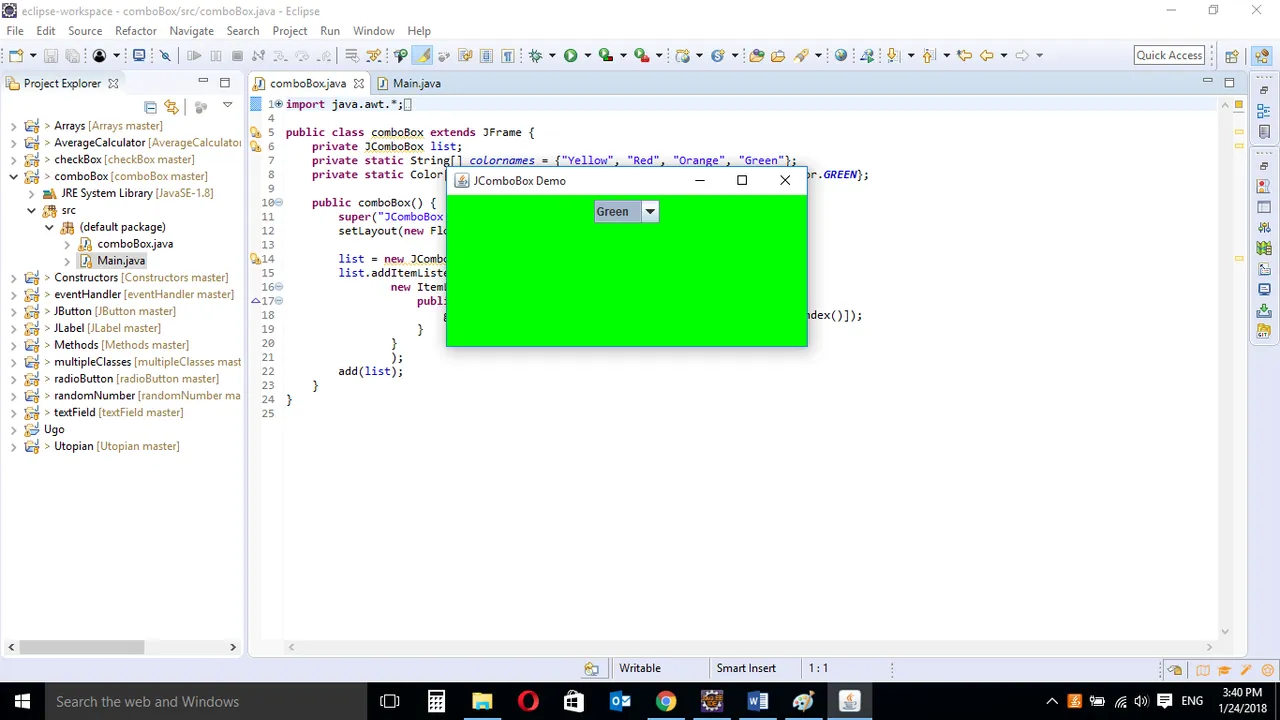Click the Save toolbar icon
The image size is (1280, 720).
[51, 56]
